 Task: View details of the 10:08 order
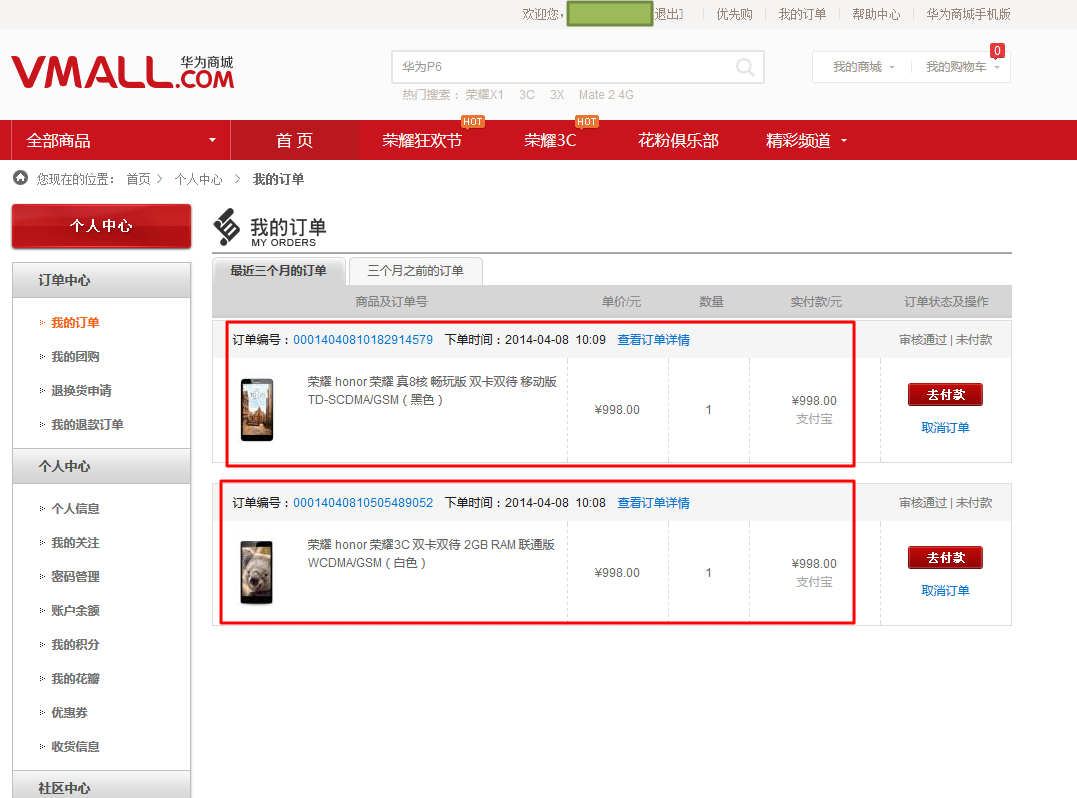pyautogui.click(x=653, y=503)
